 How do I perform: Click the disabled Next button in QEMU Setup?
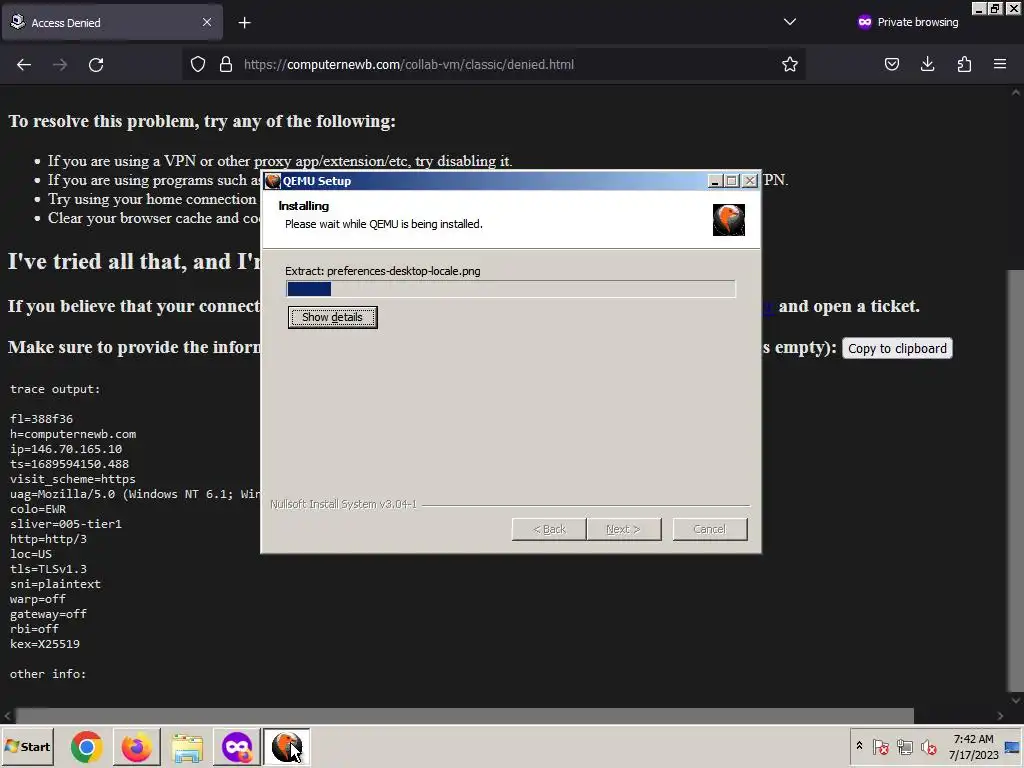pyautogui.click(x=624, y=529)
